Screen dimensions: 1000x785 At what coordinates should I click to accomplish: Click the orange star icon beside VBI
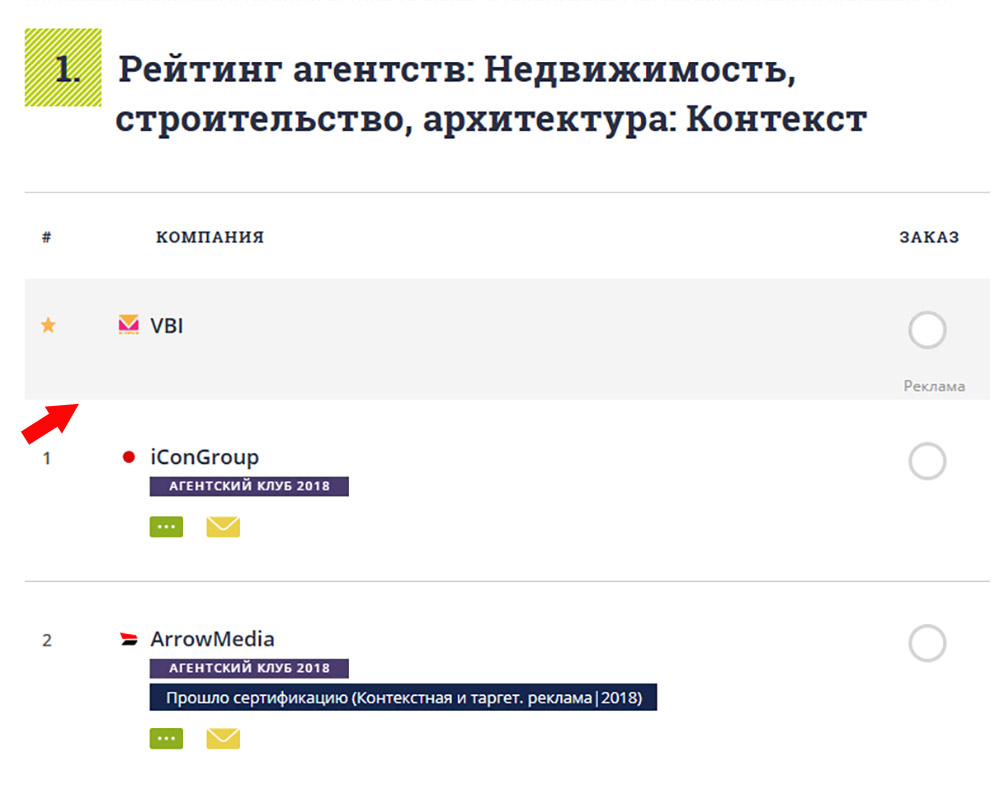[x=48, y=325]
